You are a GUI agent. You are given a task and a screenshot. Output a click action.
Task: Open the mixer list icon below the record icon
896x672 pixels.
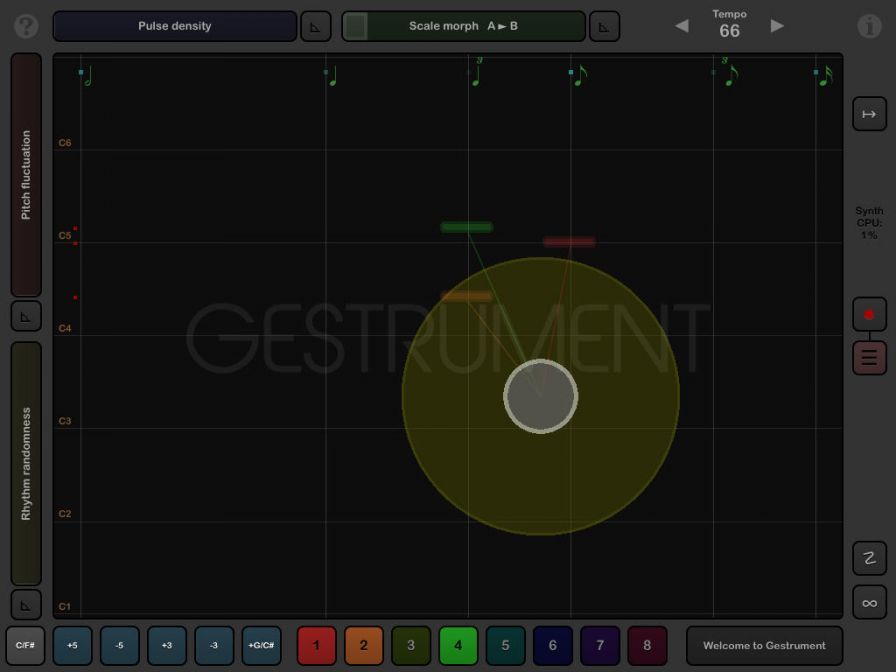(869, 357)
